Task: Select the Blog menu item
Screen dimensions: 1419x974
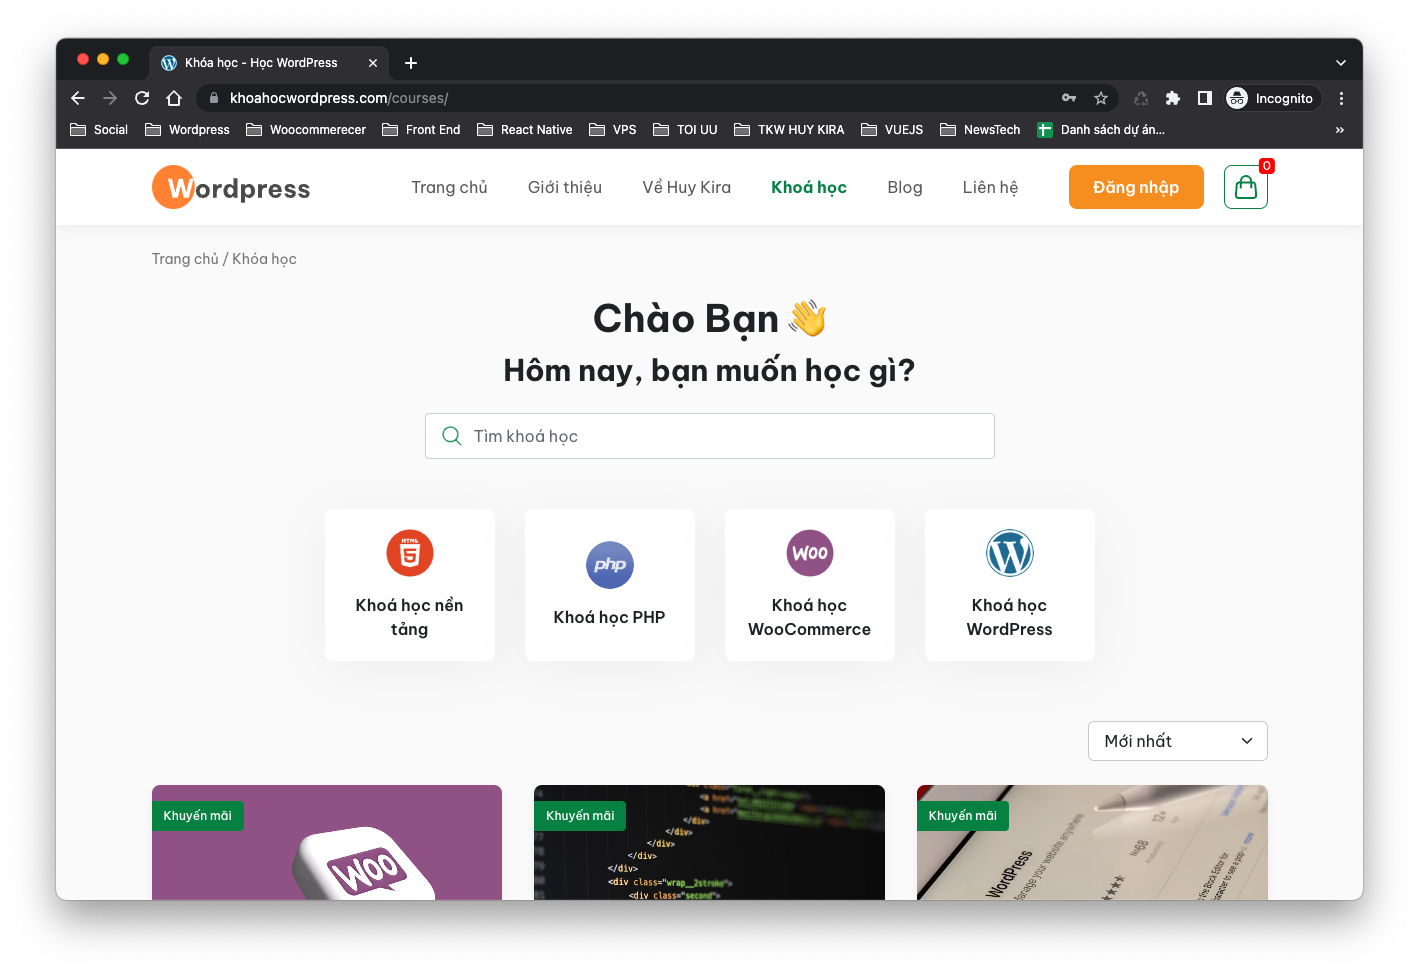Action: pyautogui.click(x=904, y=187)
